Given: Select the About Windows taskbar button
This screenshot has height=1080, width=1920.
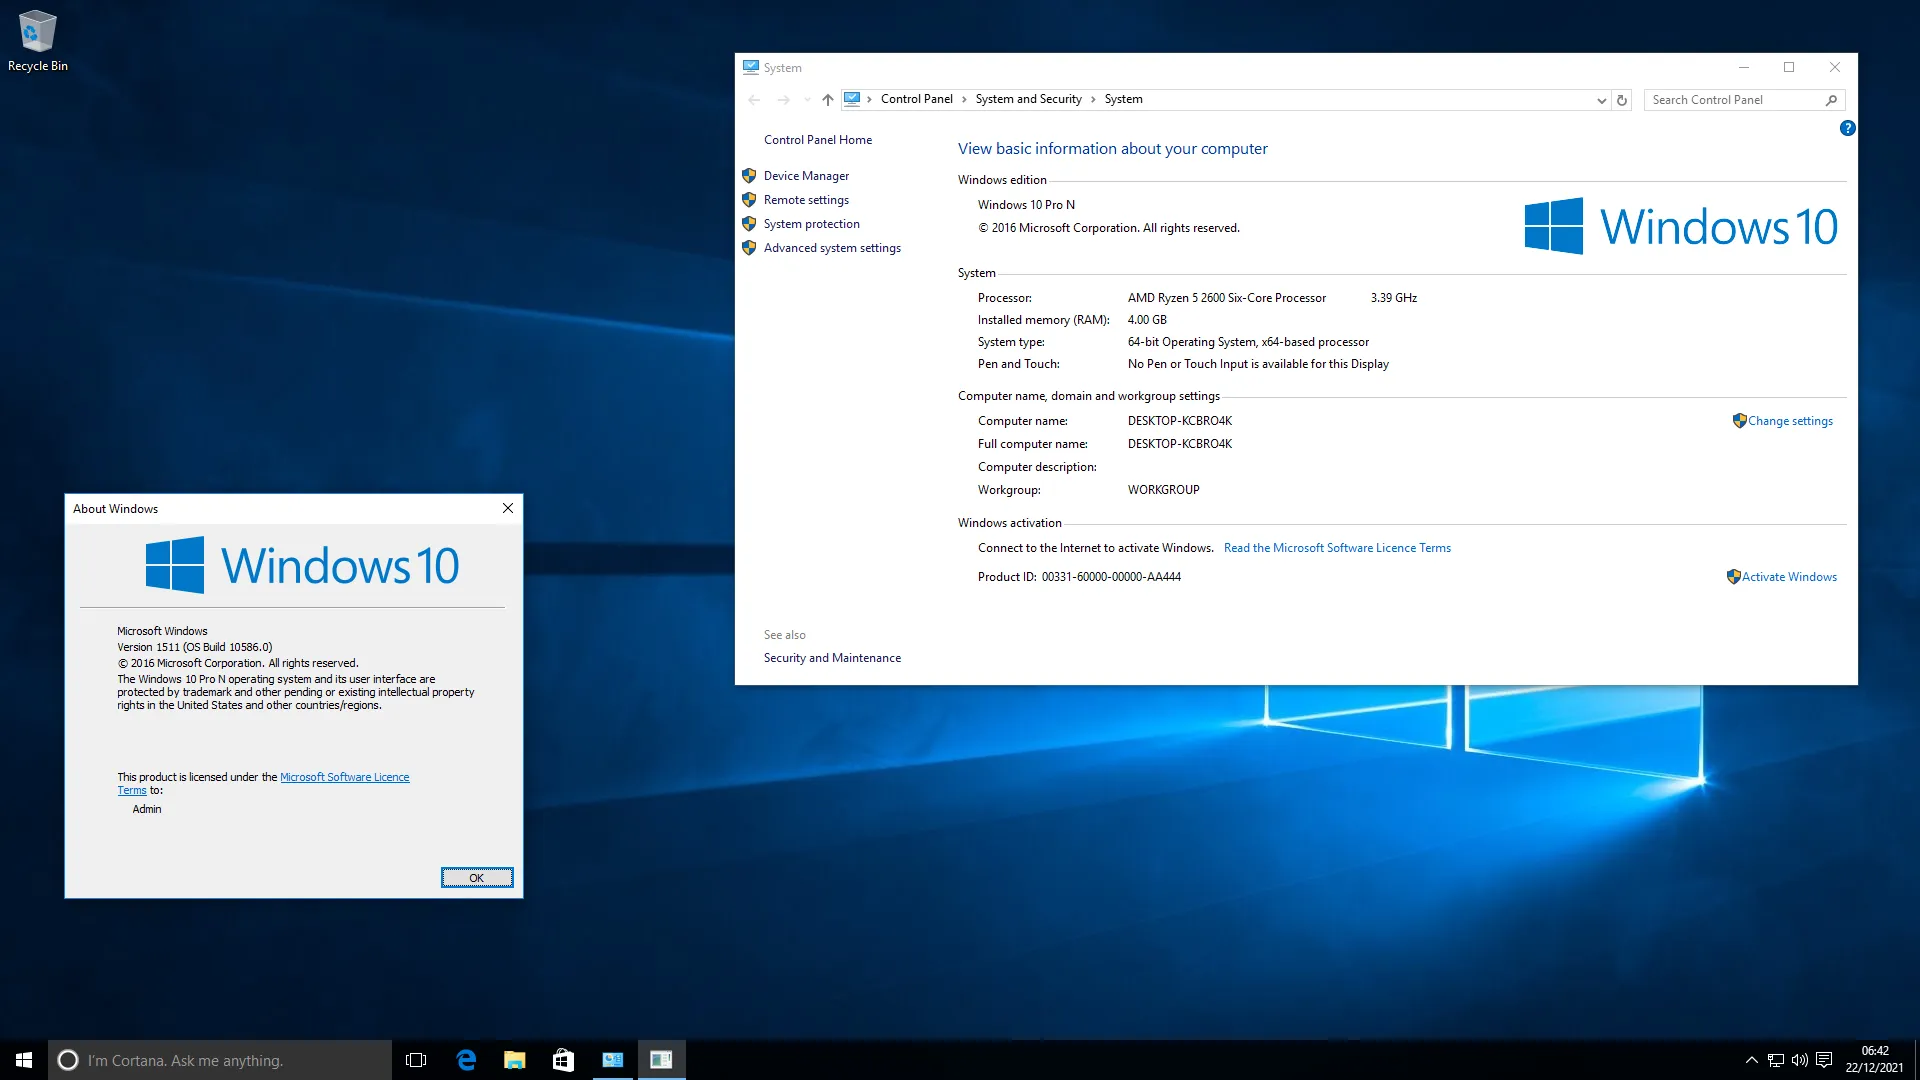Looking at the screenshot, I should (662, 1060).
